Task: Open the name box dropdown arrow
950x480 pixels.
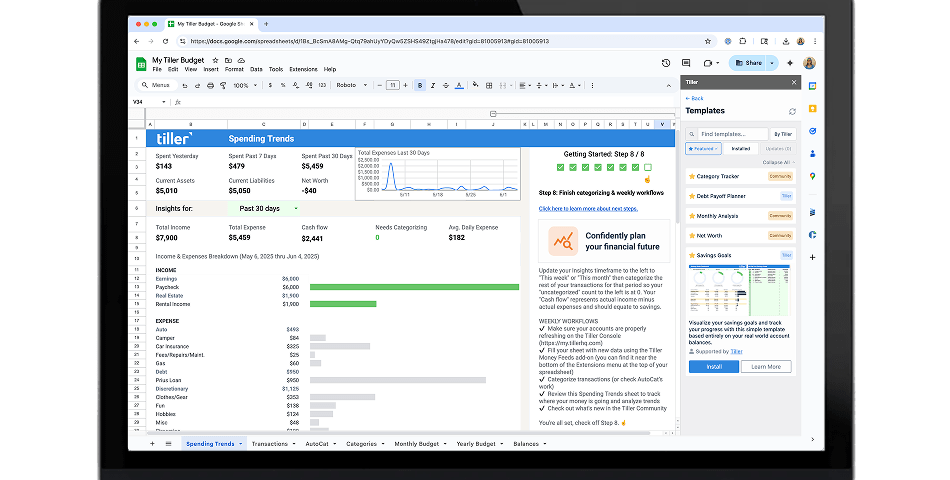Action: tap(164, 102)
